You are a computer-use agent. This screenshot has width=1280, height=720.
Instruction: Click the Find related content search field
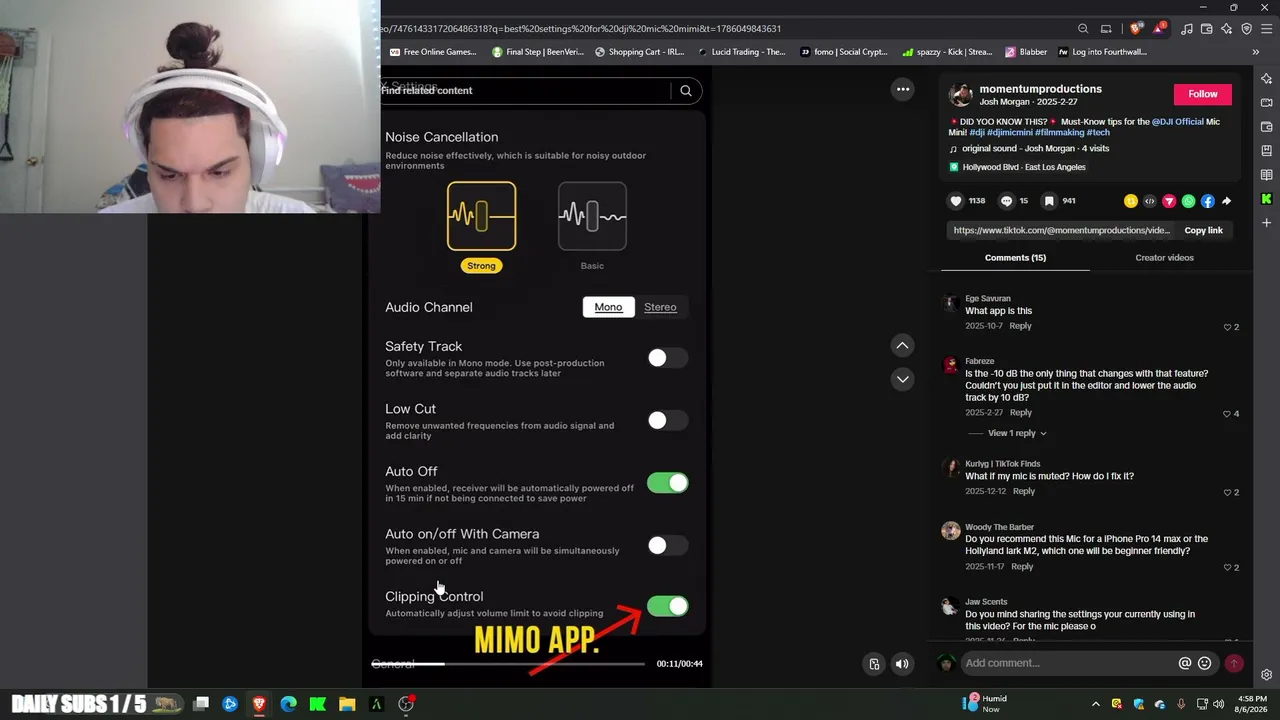[x=524, y=91]
